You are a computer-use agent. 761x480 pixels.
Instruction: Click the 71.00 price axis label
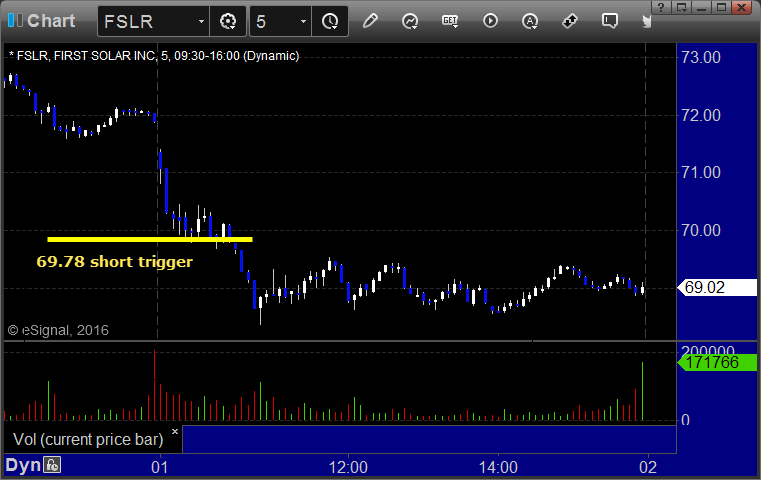point(701,172)
